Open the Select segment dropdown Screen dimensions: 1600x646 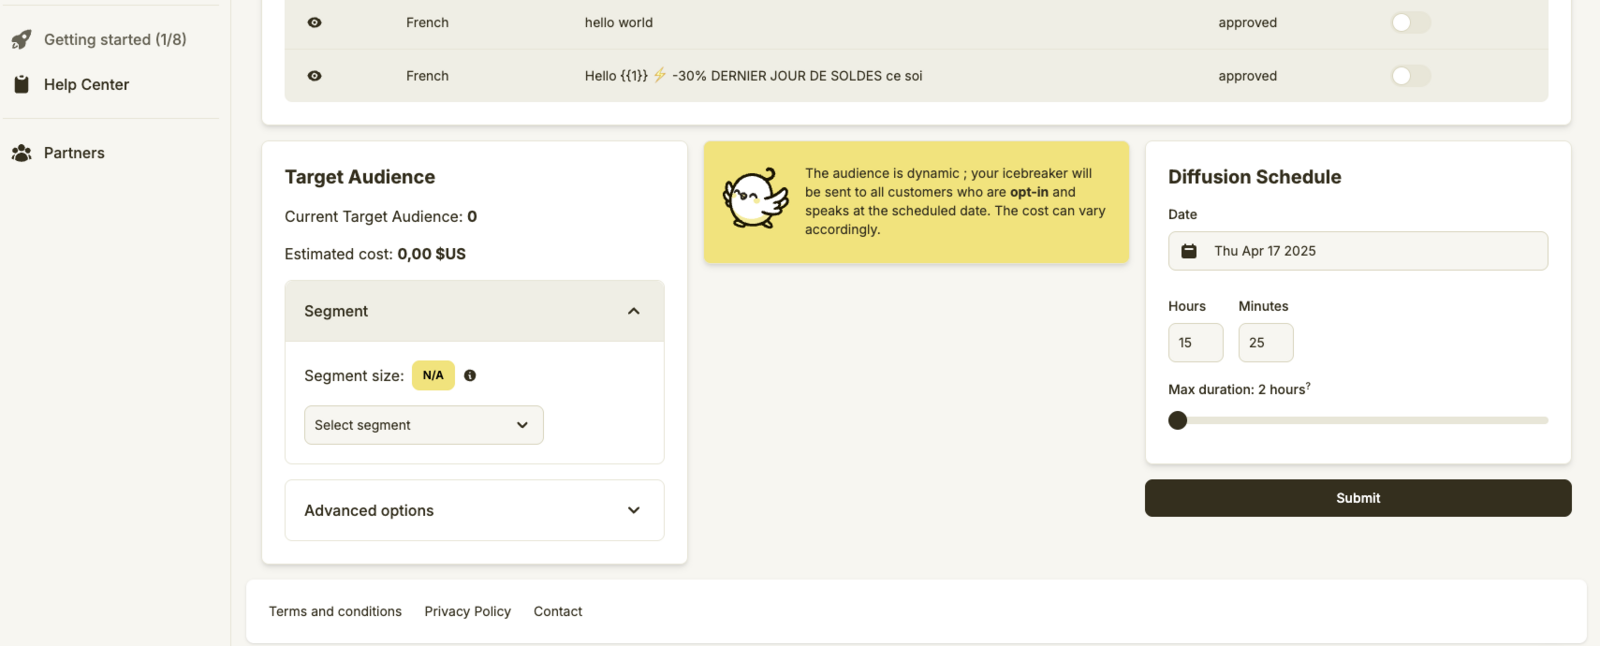click(x=423, y=425)
